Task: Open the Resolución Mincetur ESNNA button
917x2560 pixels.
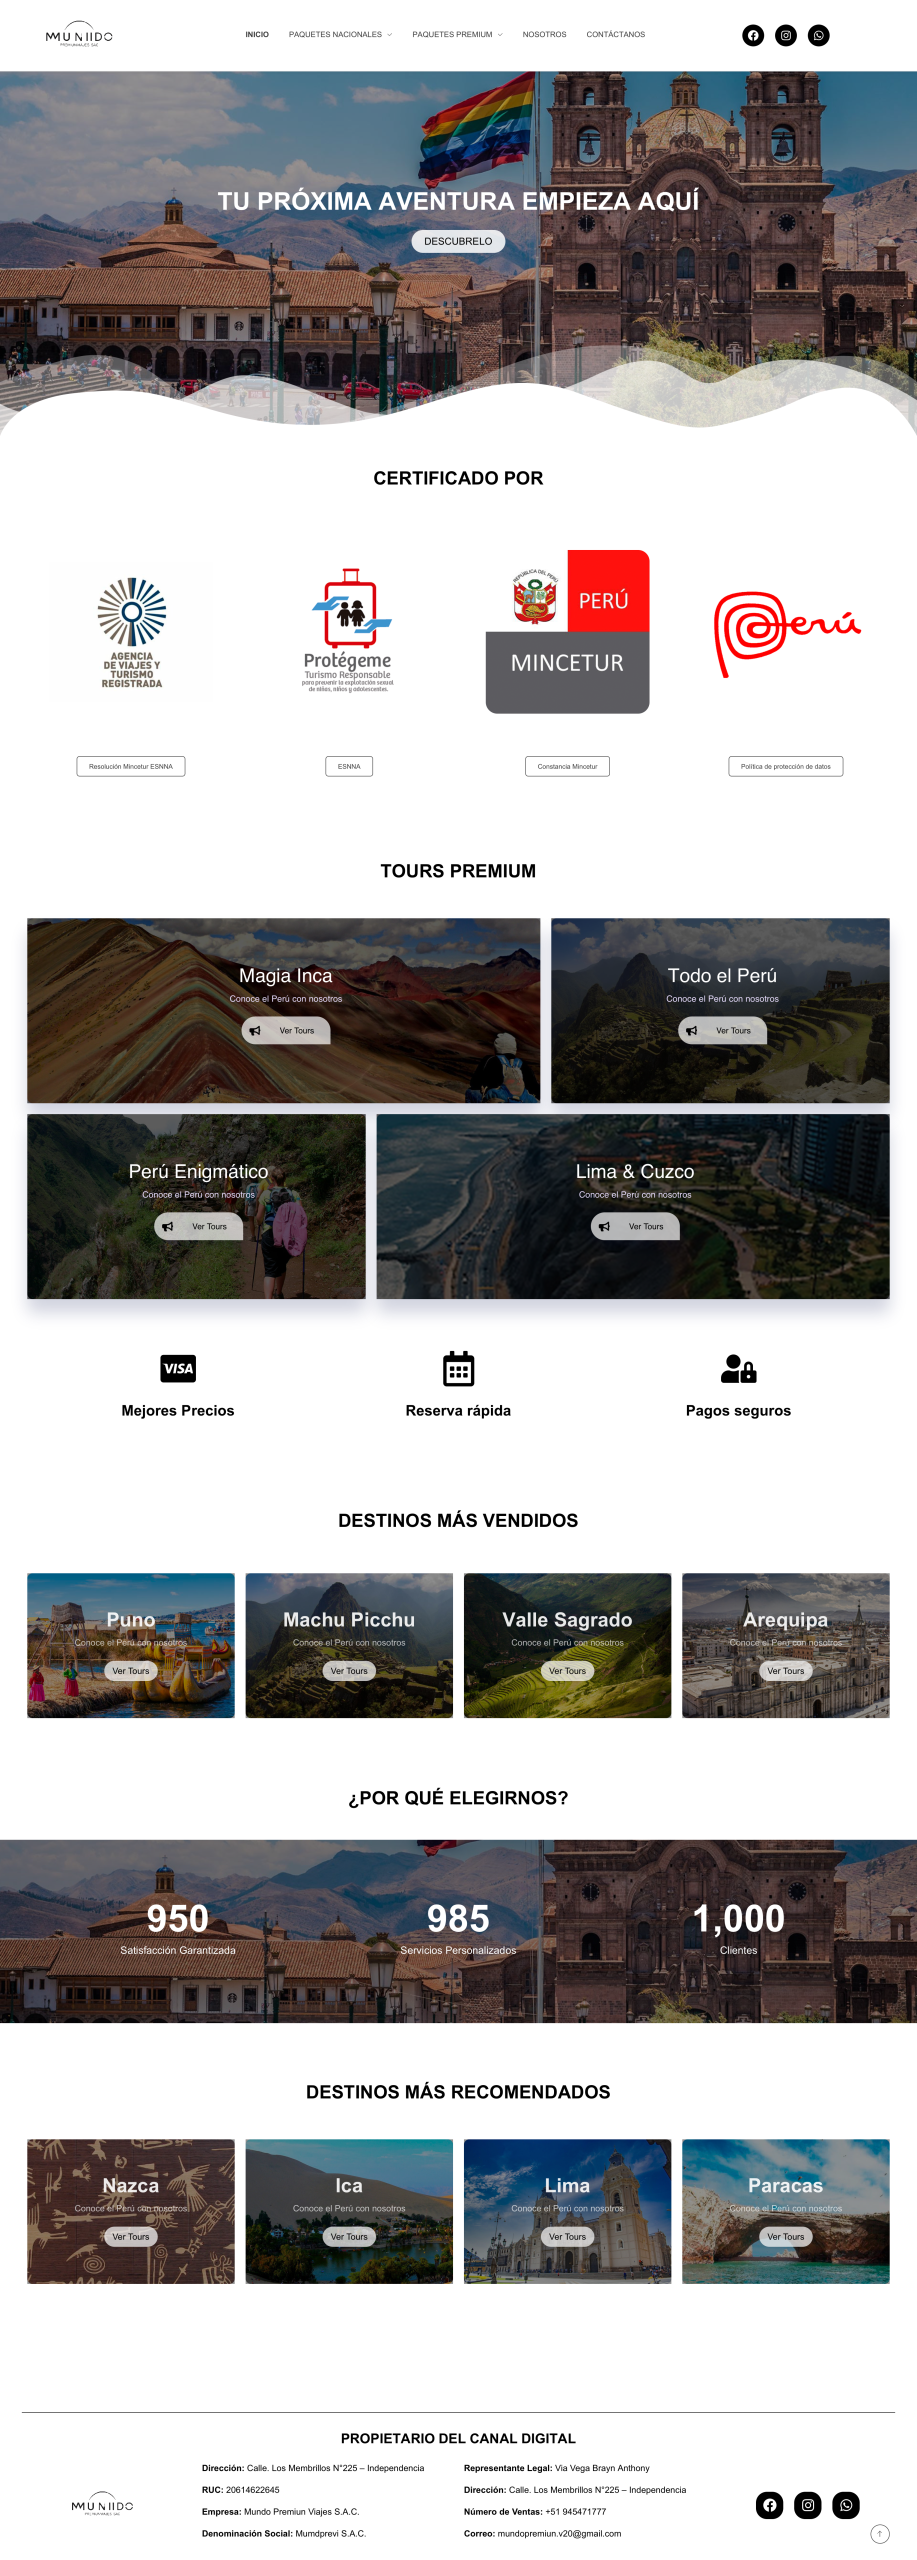Action: point(131,766)
